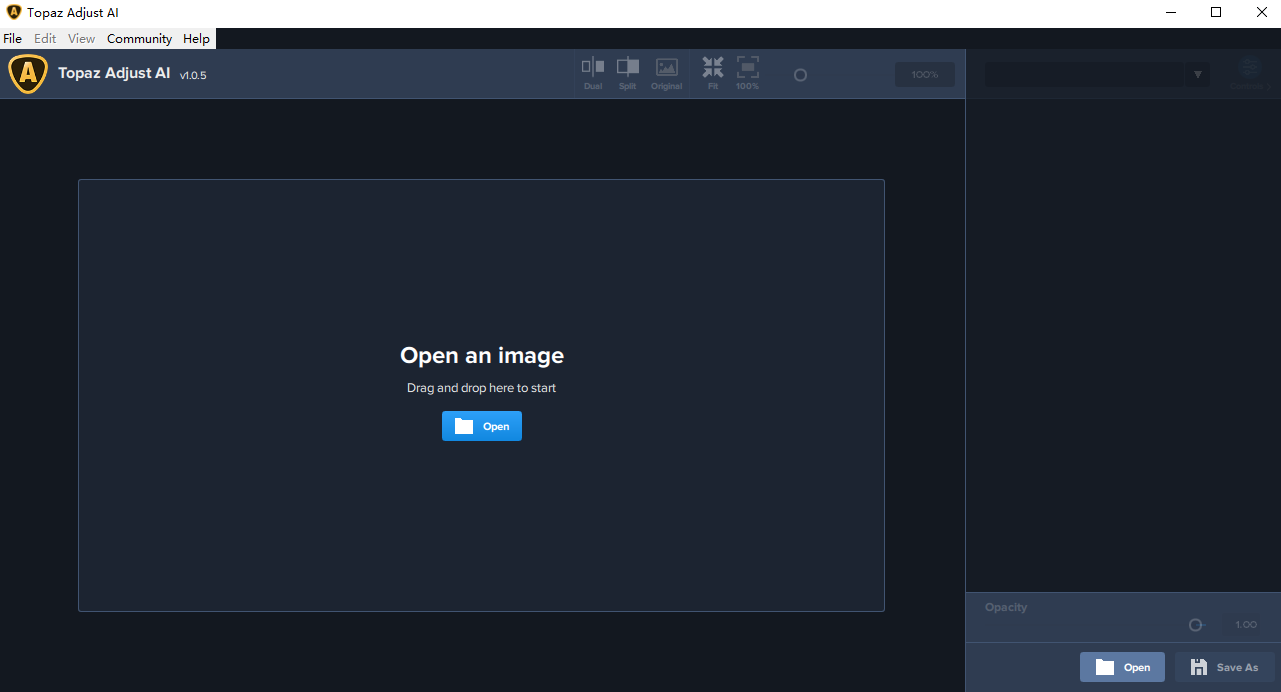Maximize the Topaz Adjust AI window
Image resolution: width=1281 pixels, height=692 pixels.
pos(1216,13)
